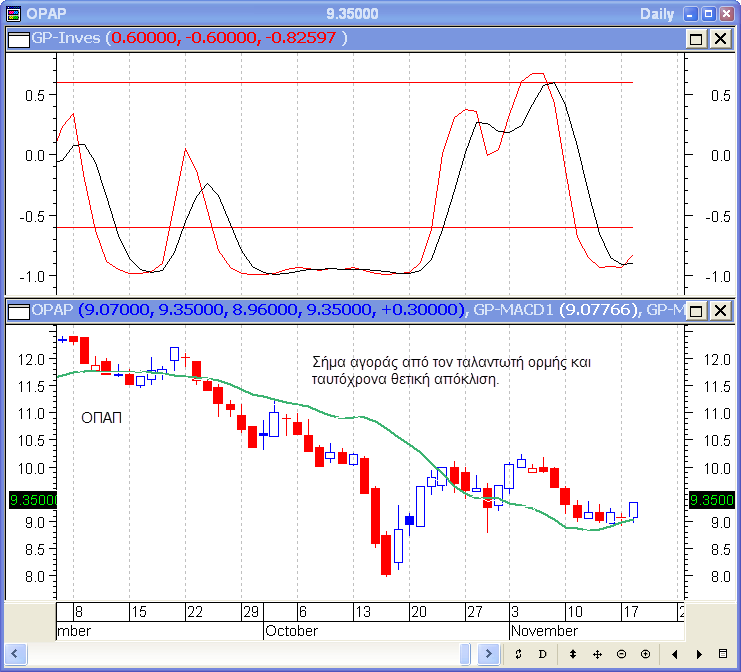Click the 'D' daily period button
Image resolution: width=741 pixels, height=672 pixels.
pos(543,654)
